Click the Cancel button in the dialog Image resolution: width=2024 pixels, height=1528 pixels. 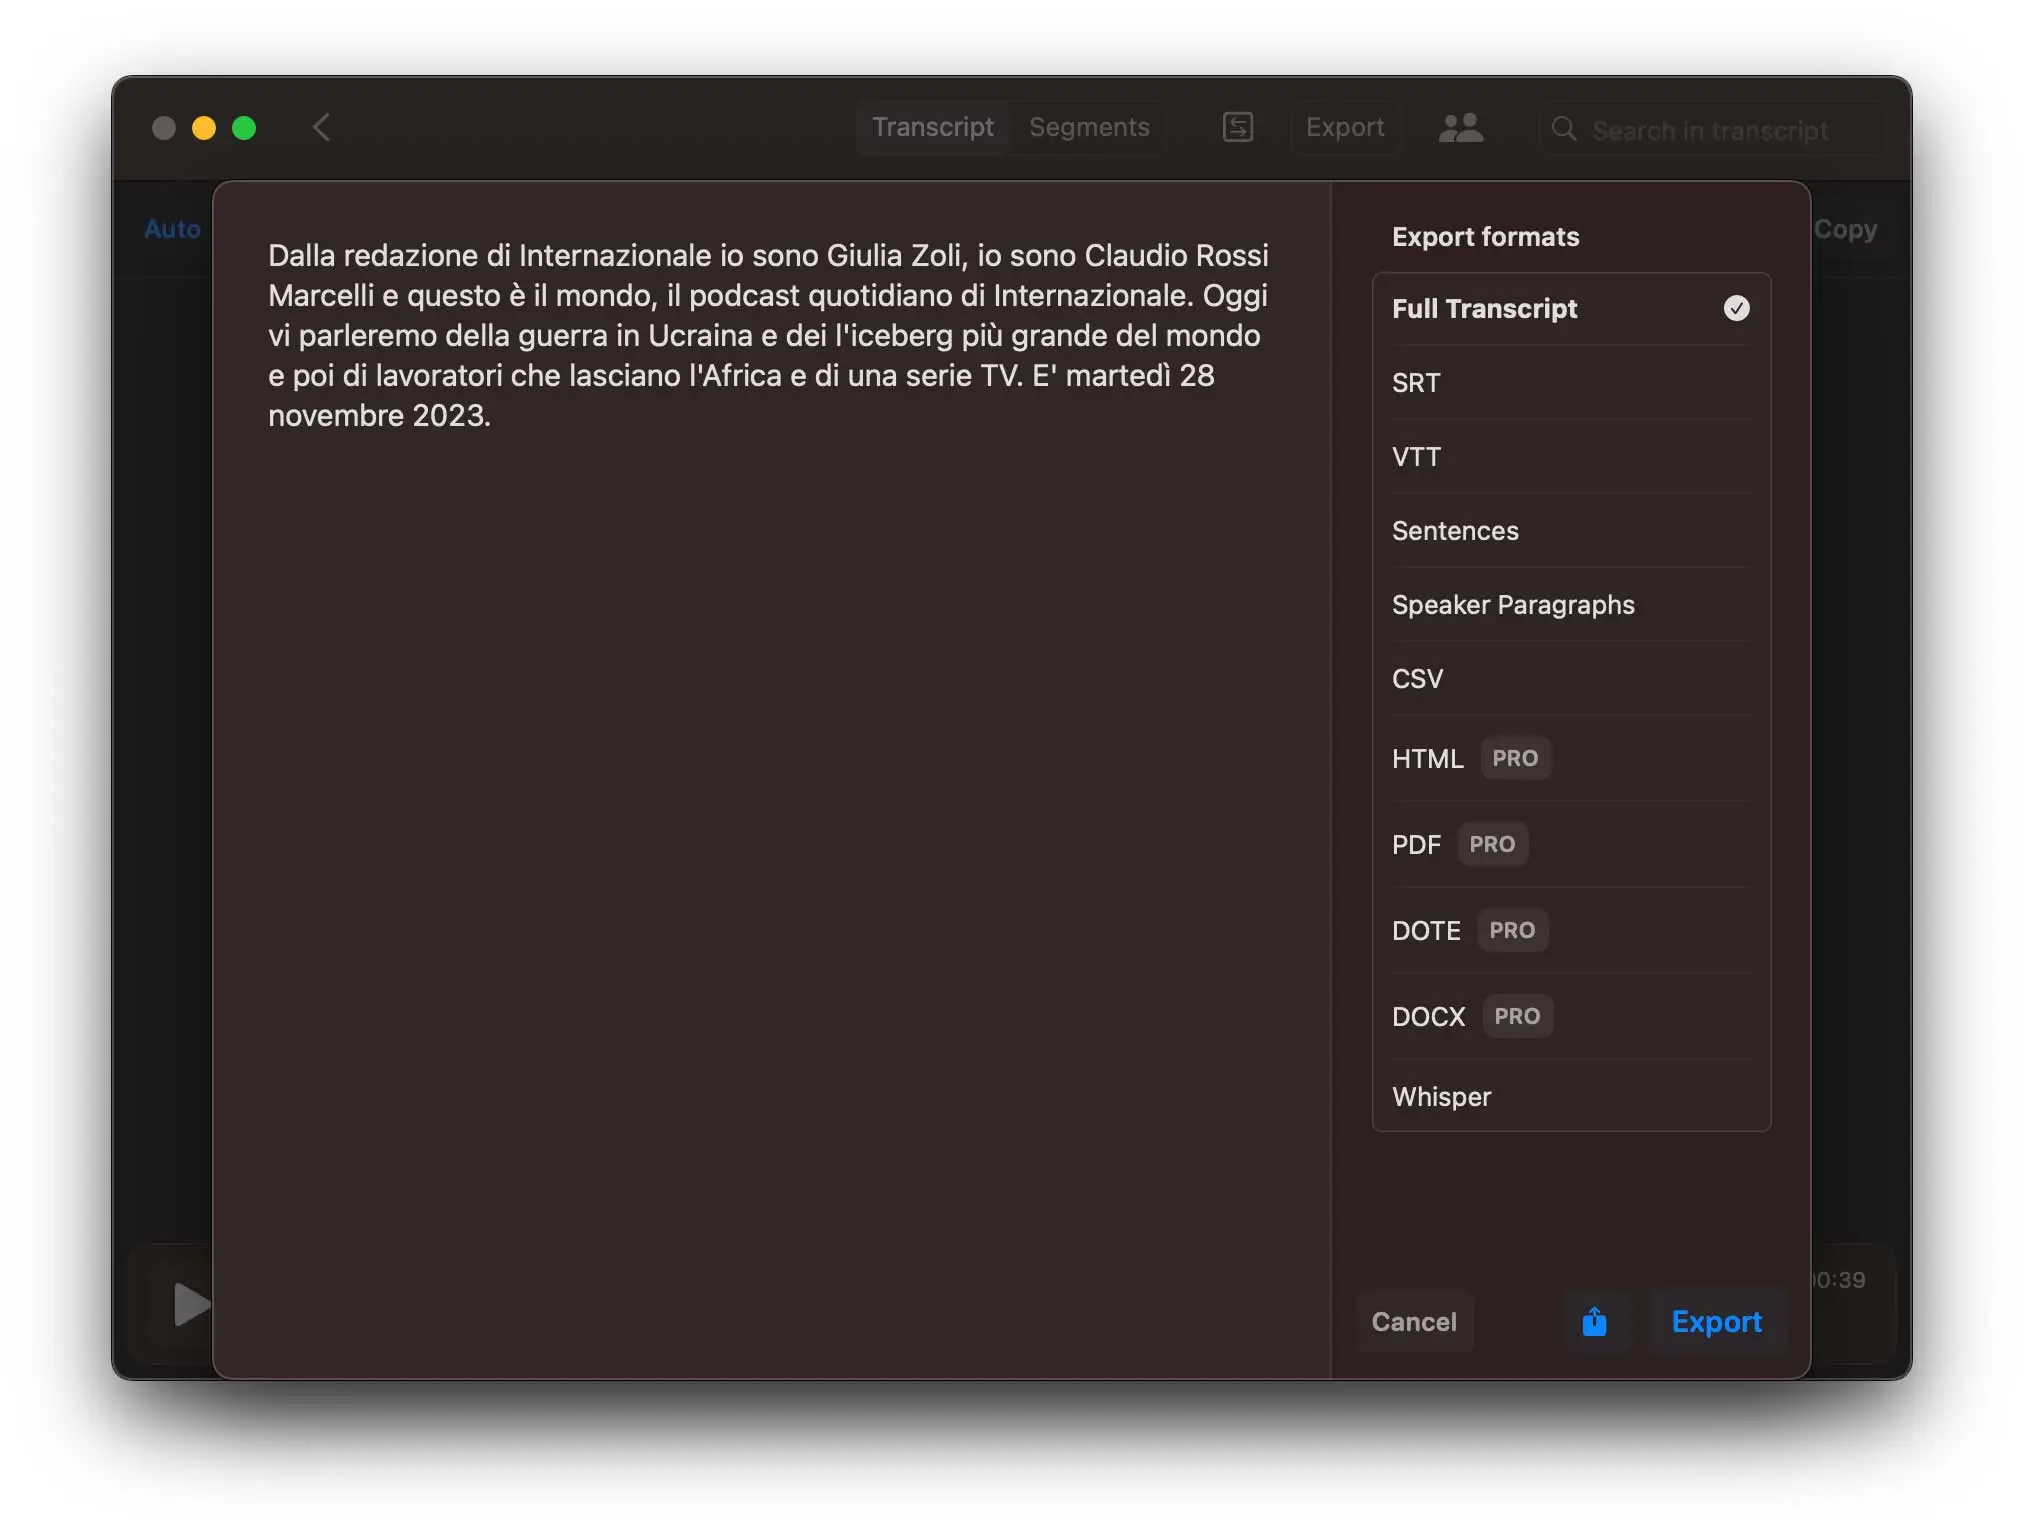tap(1413, 1321)
